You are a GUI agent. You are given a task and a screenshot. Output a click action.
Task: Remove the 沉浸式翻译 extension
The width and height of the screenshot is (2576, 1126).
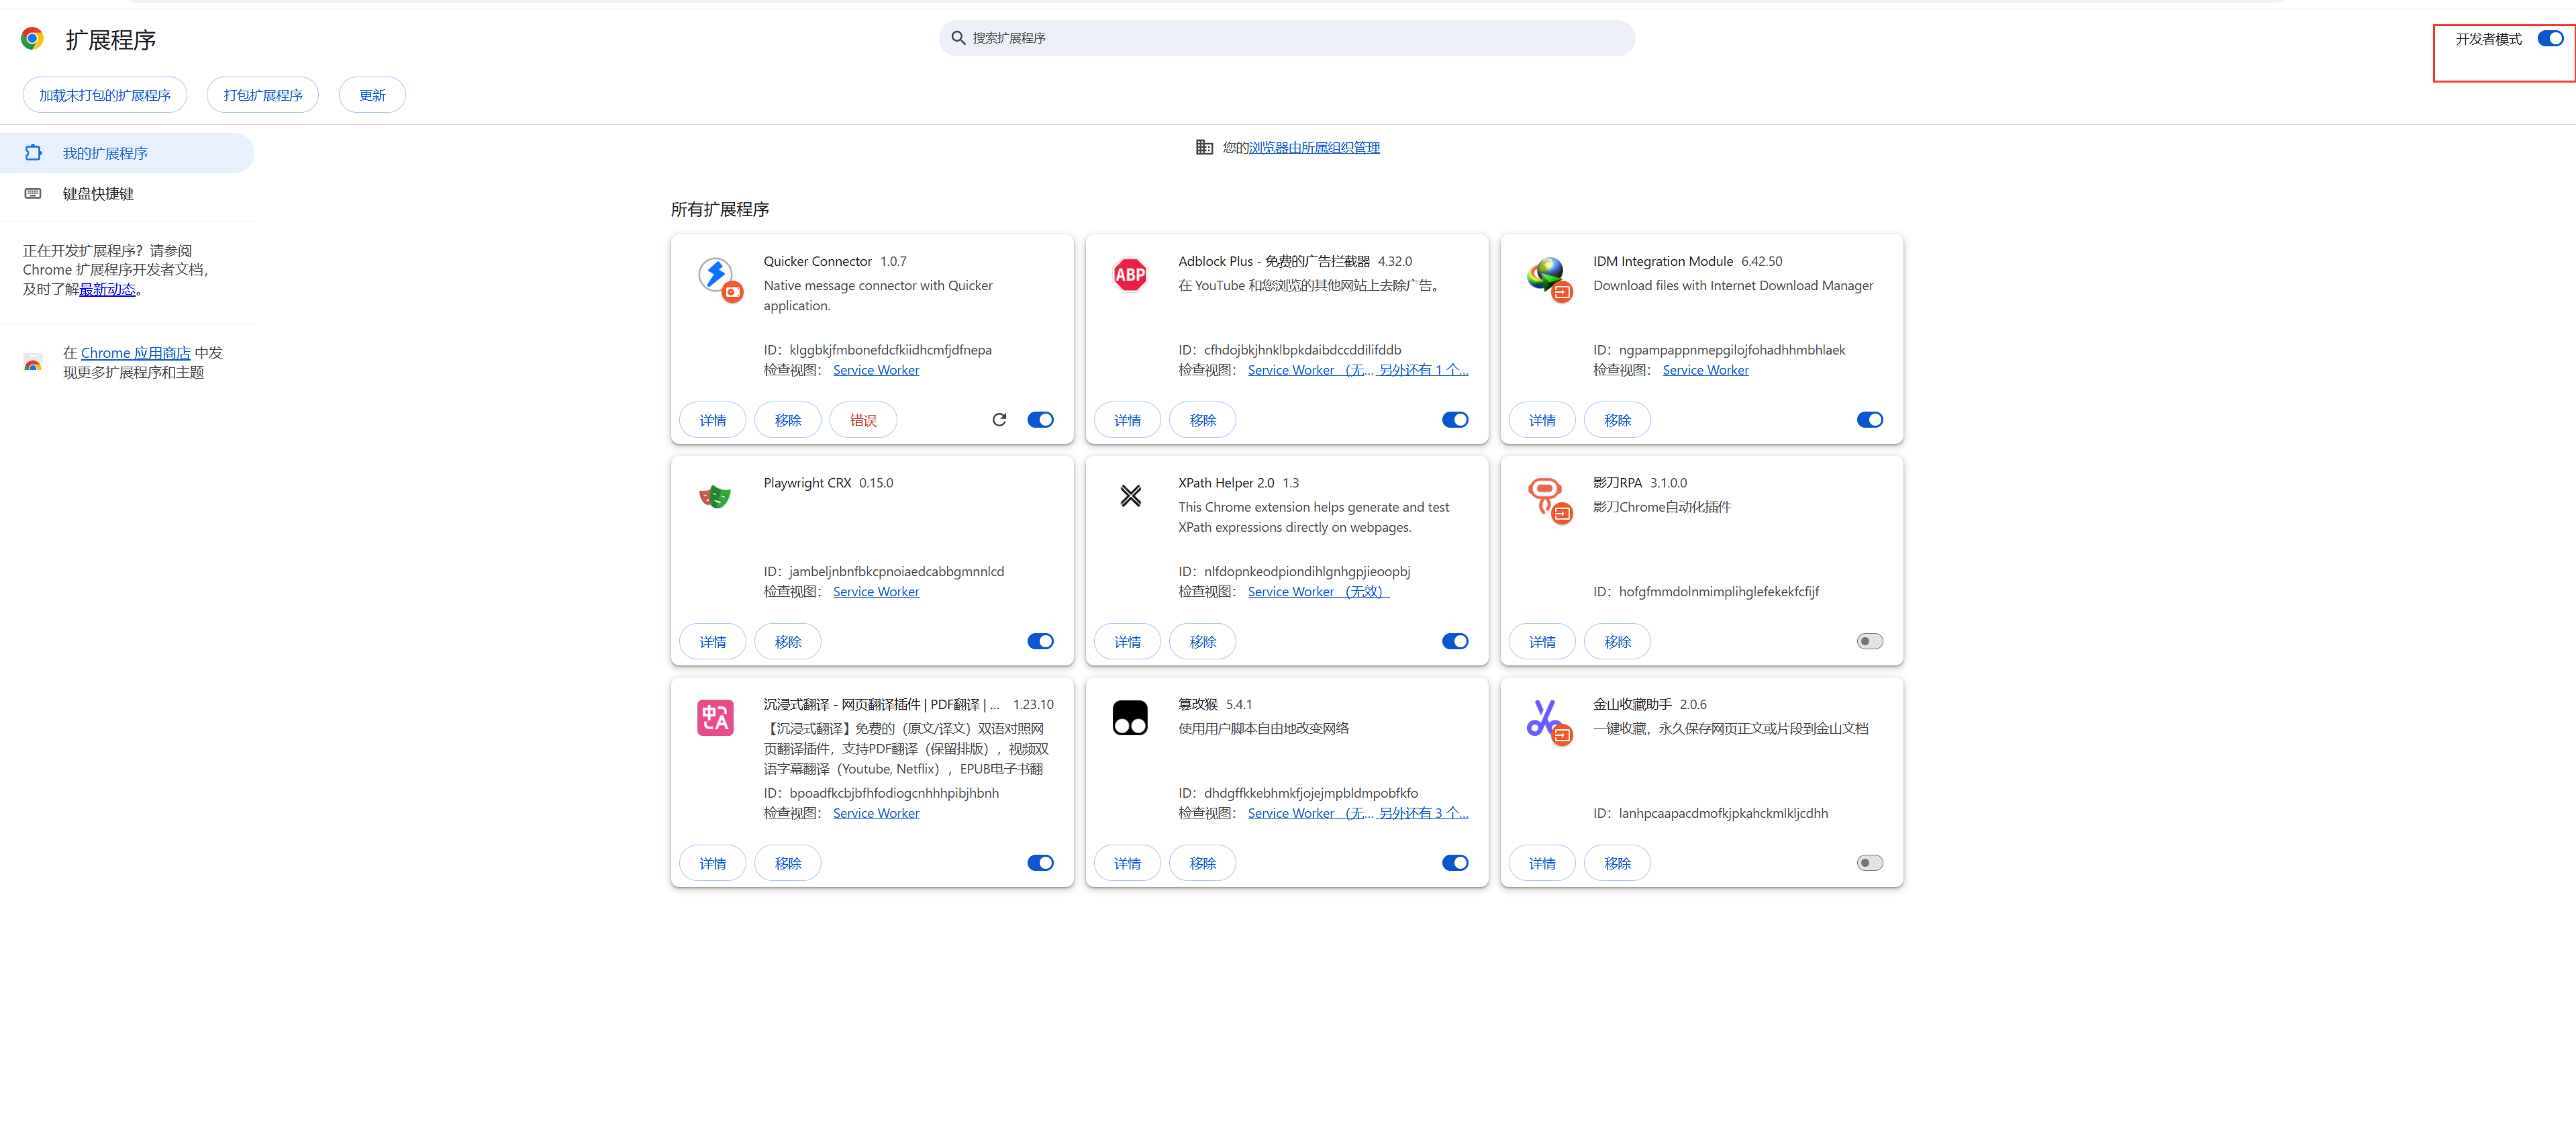[788, 863]
